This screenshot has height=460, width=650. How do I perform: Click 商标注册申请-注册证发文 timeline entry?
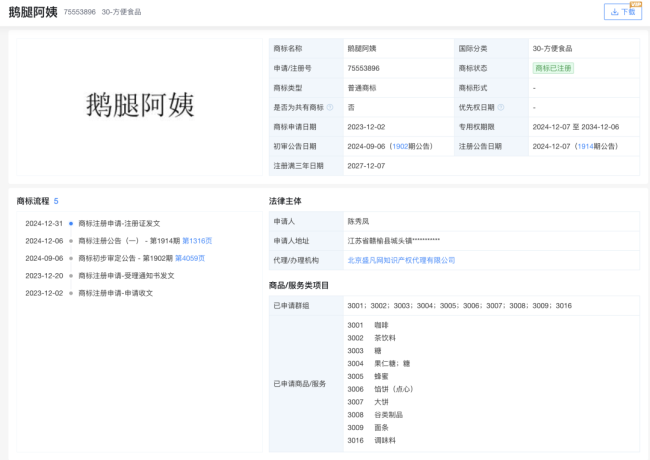[x=119, y=223]
